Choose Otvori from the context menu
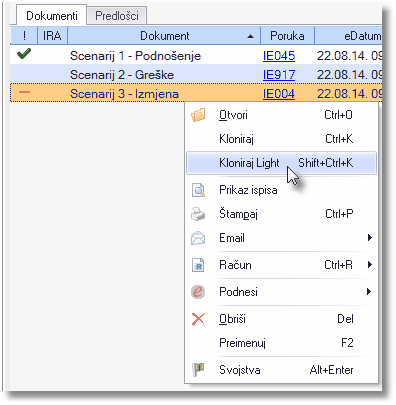Viewport: 396px width, 405px height. pyautogui.click(x=282, y=115)
